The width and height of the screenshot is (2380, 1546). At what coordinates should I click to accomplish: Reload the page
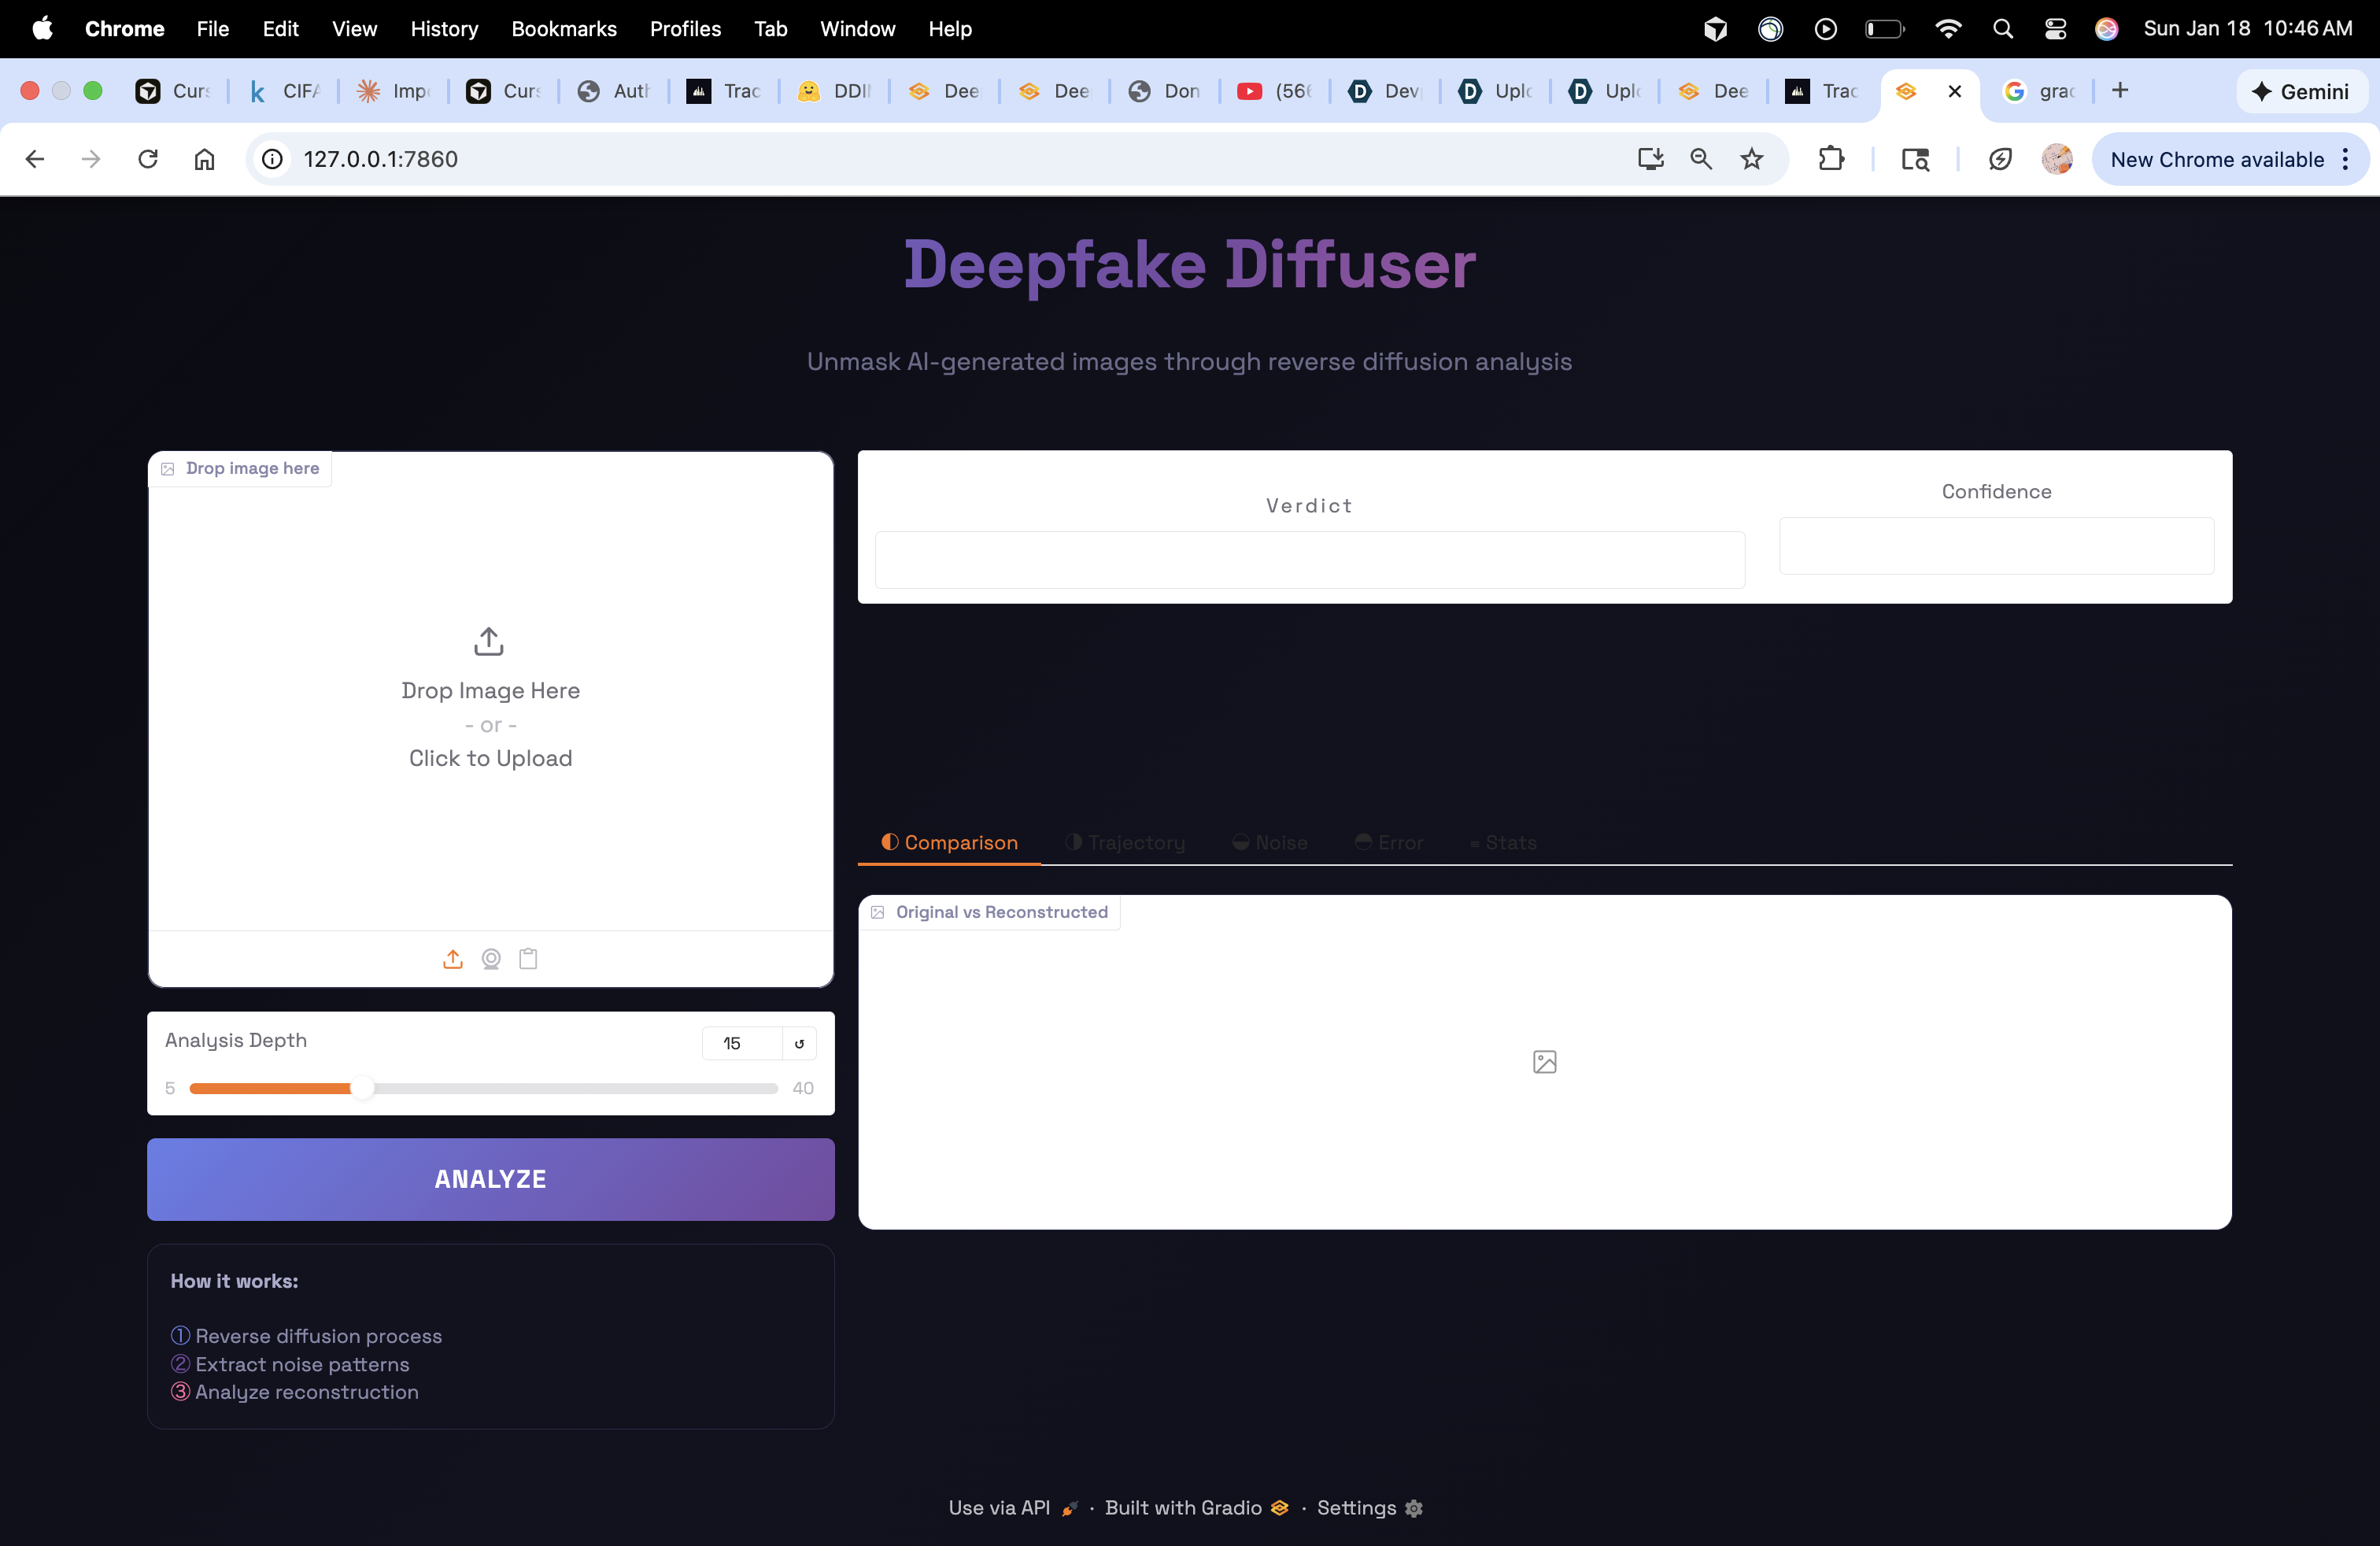click(x=148, y=159)
